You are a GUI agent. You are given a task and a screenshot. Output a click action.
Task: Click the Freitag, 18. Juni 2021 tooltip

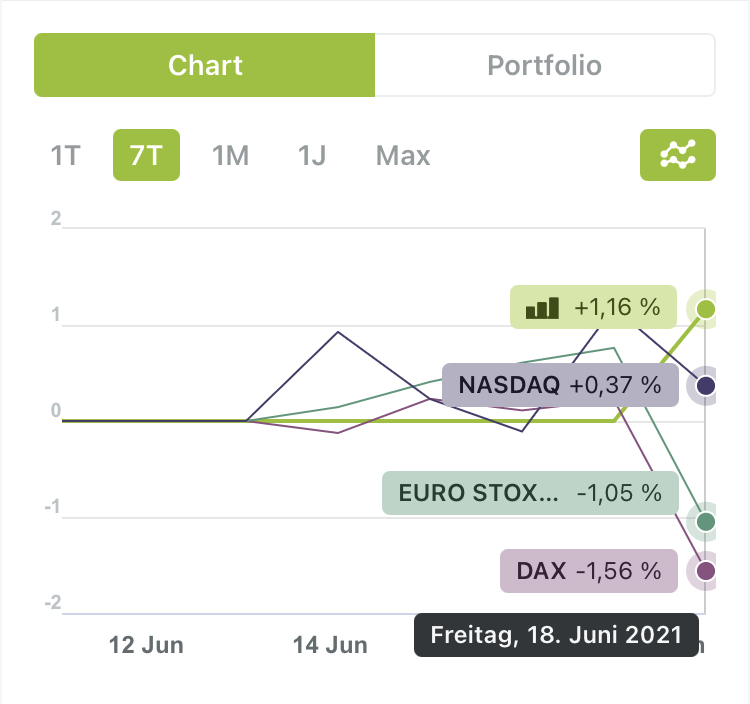coord(555,635)
